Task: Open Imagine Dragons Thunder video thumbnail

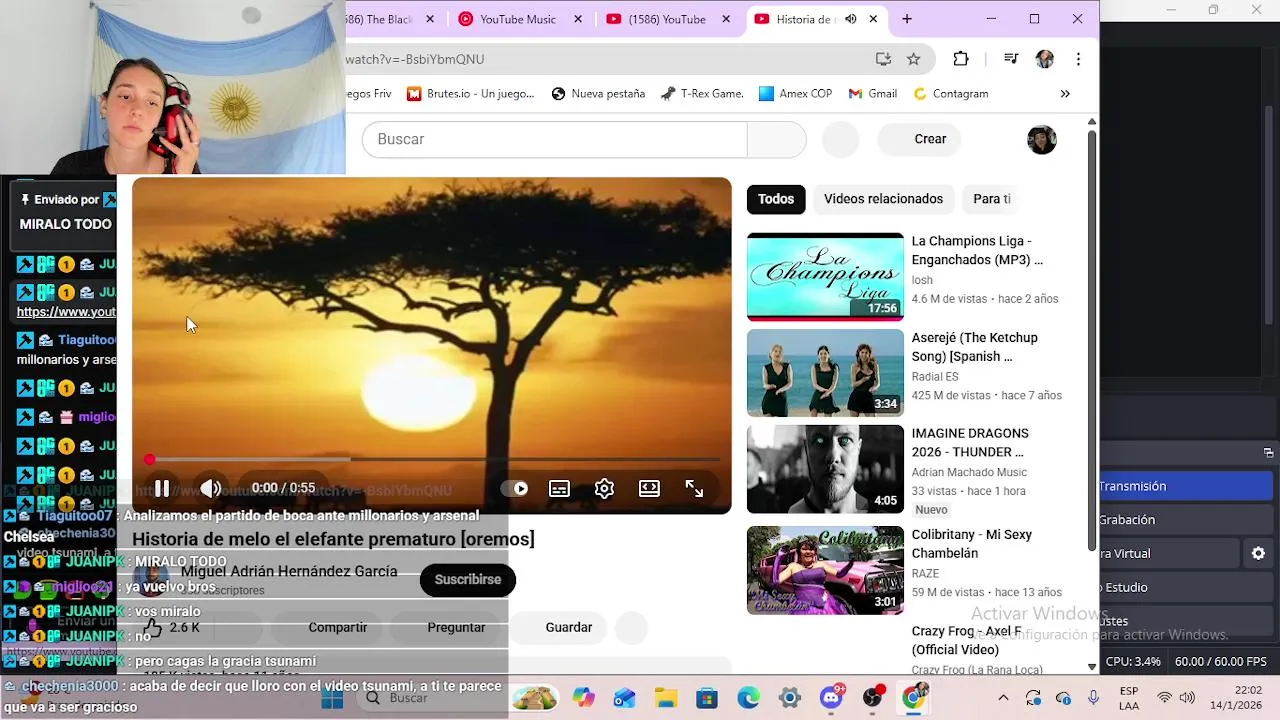Action: (825, 469)
